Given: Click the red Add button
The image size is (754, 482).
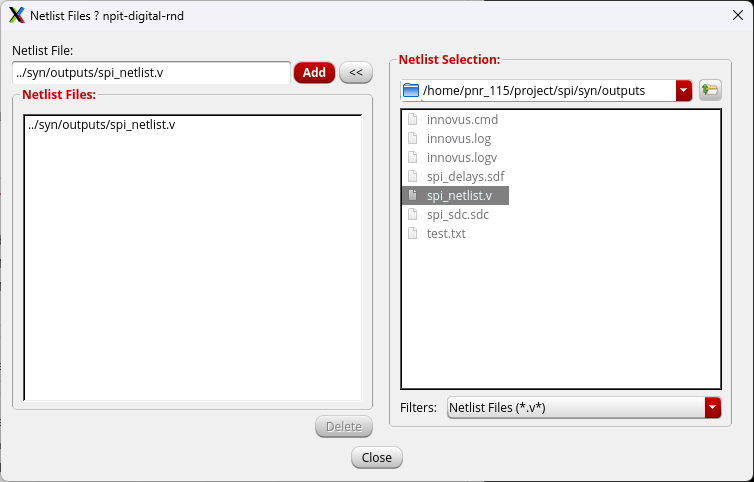Looking at the screenshot, I should pos(314,73).
